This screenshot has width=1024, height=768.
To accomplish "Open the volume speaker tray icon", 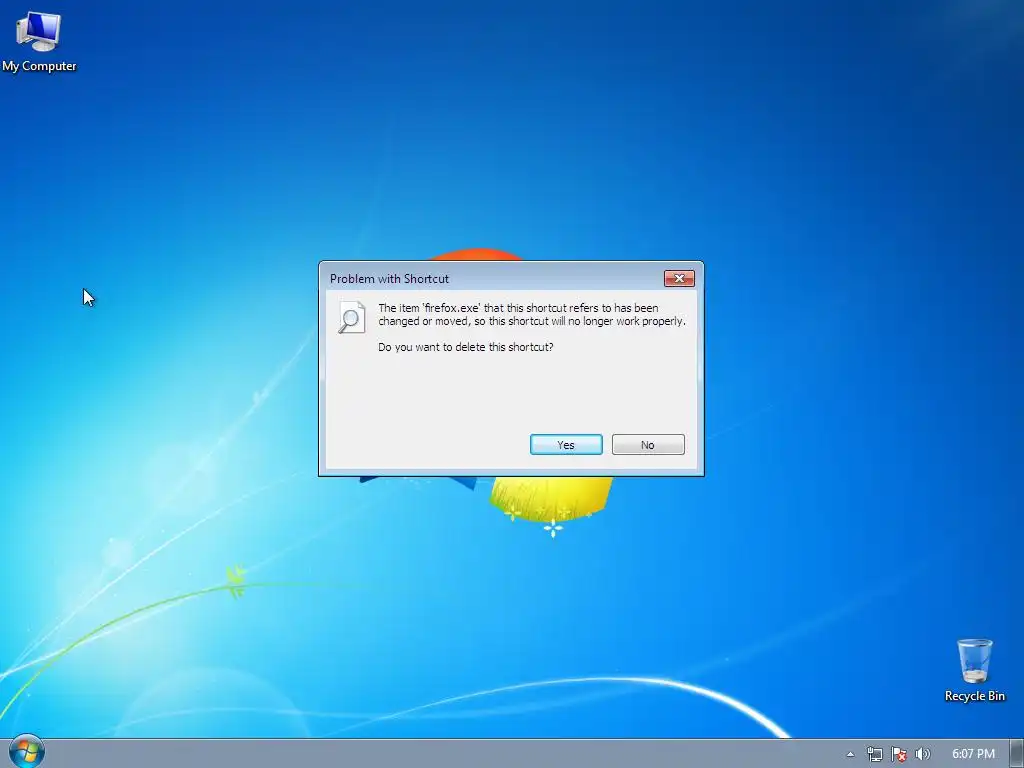I will pos(922,754).
